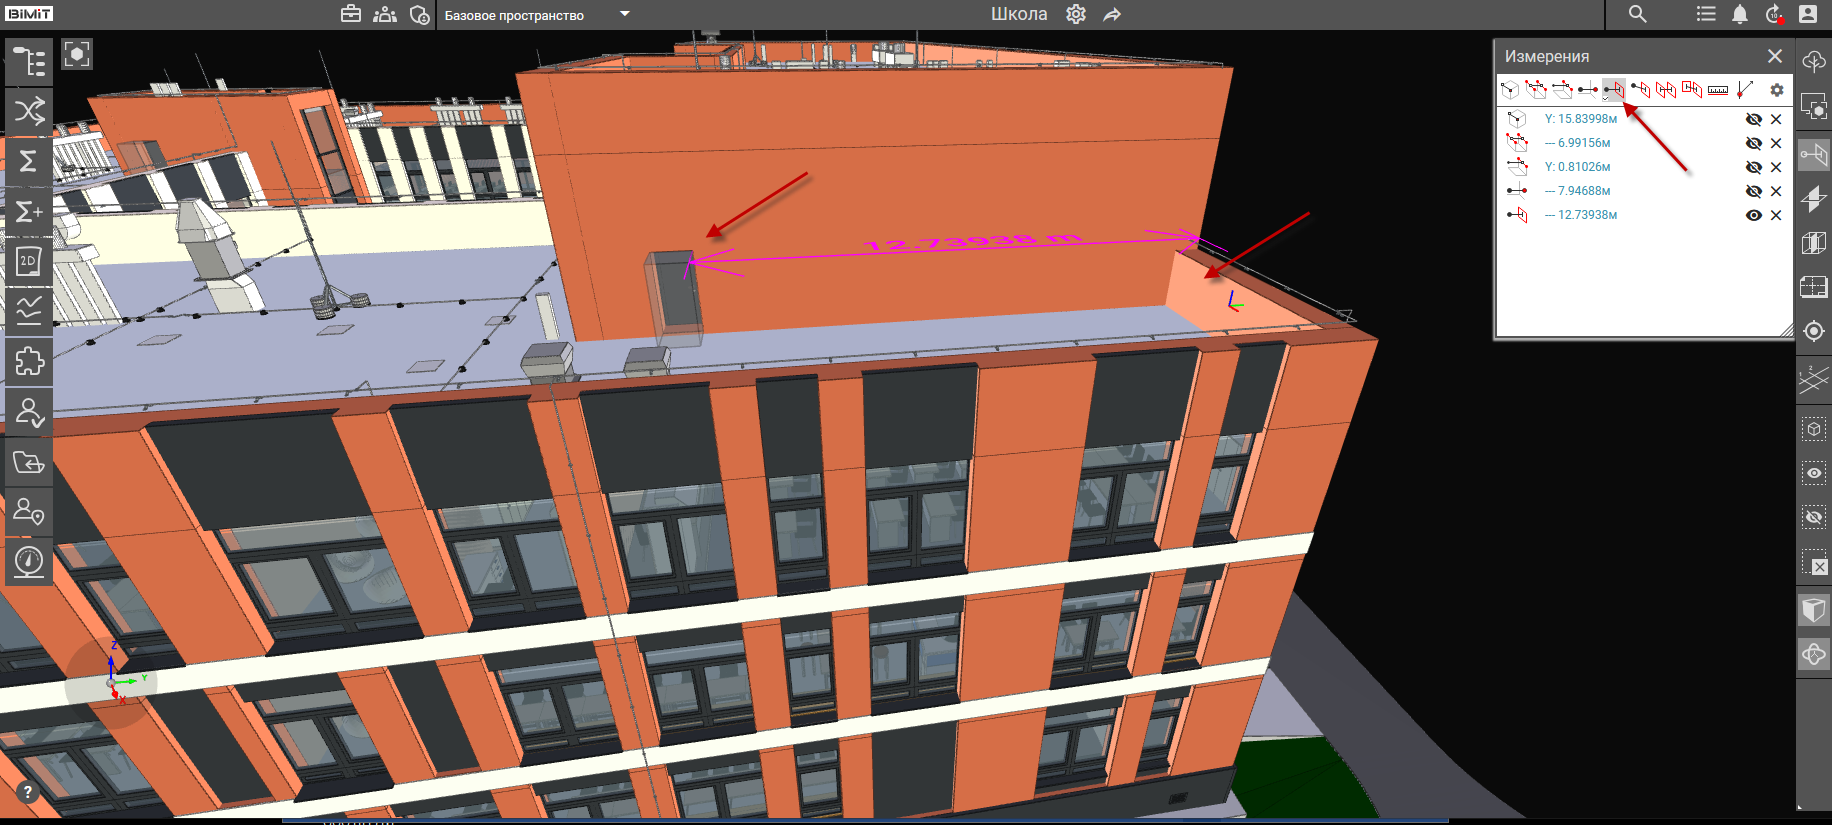This screenshot has height=825, width=1832.
Task: Open the puzzle-piece plugins tool
Action: [29, 361]
